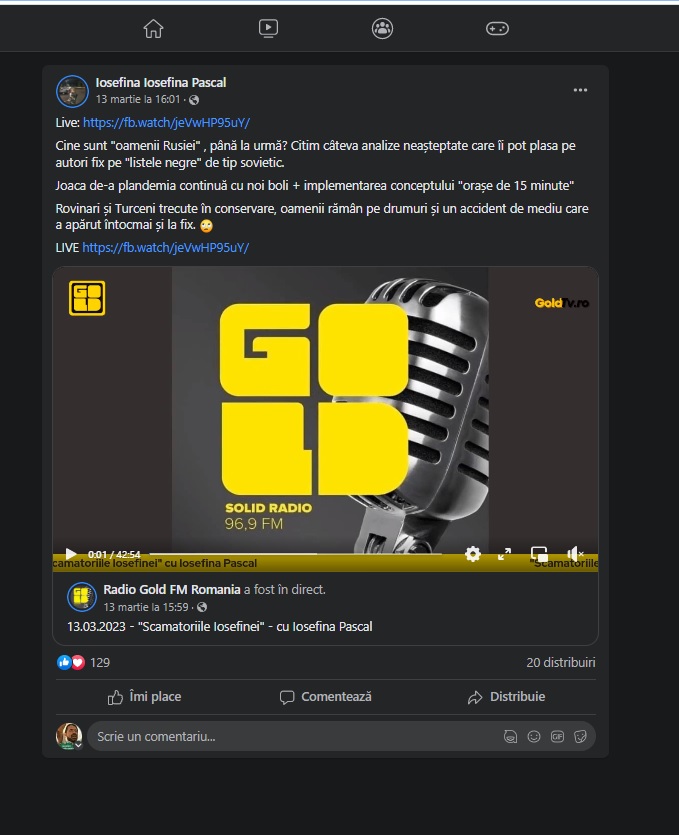Open Iosefina Pascal's profile picture
679x835 pixels.
click(72, 92)
